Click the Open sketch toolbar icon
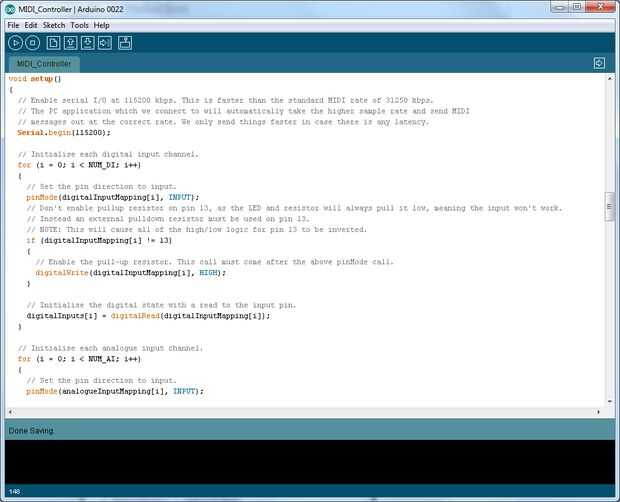Image resolution: width=620 pixels, height=502 pixels. (x=70, y=43)
